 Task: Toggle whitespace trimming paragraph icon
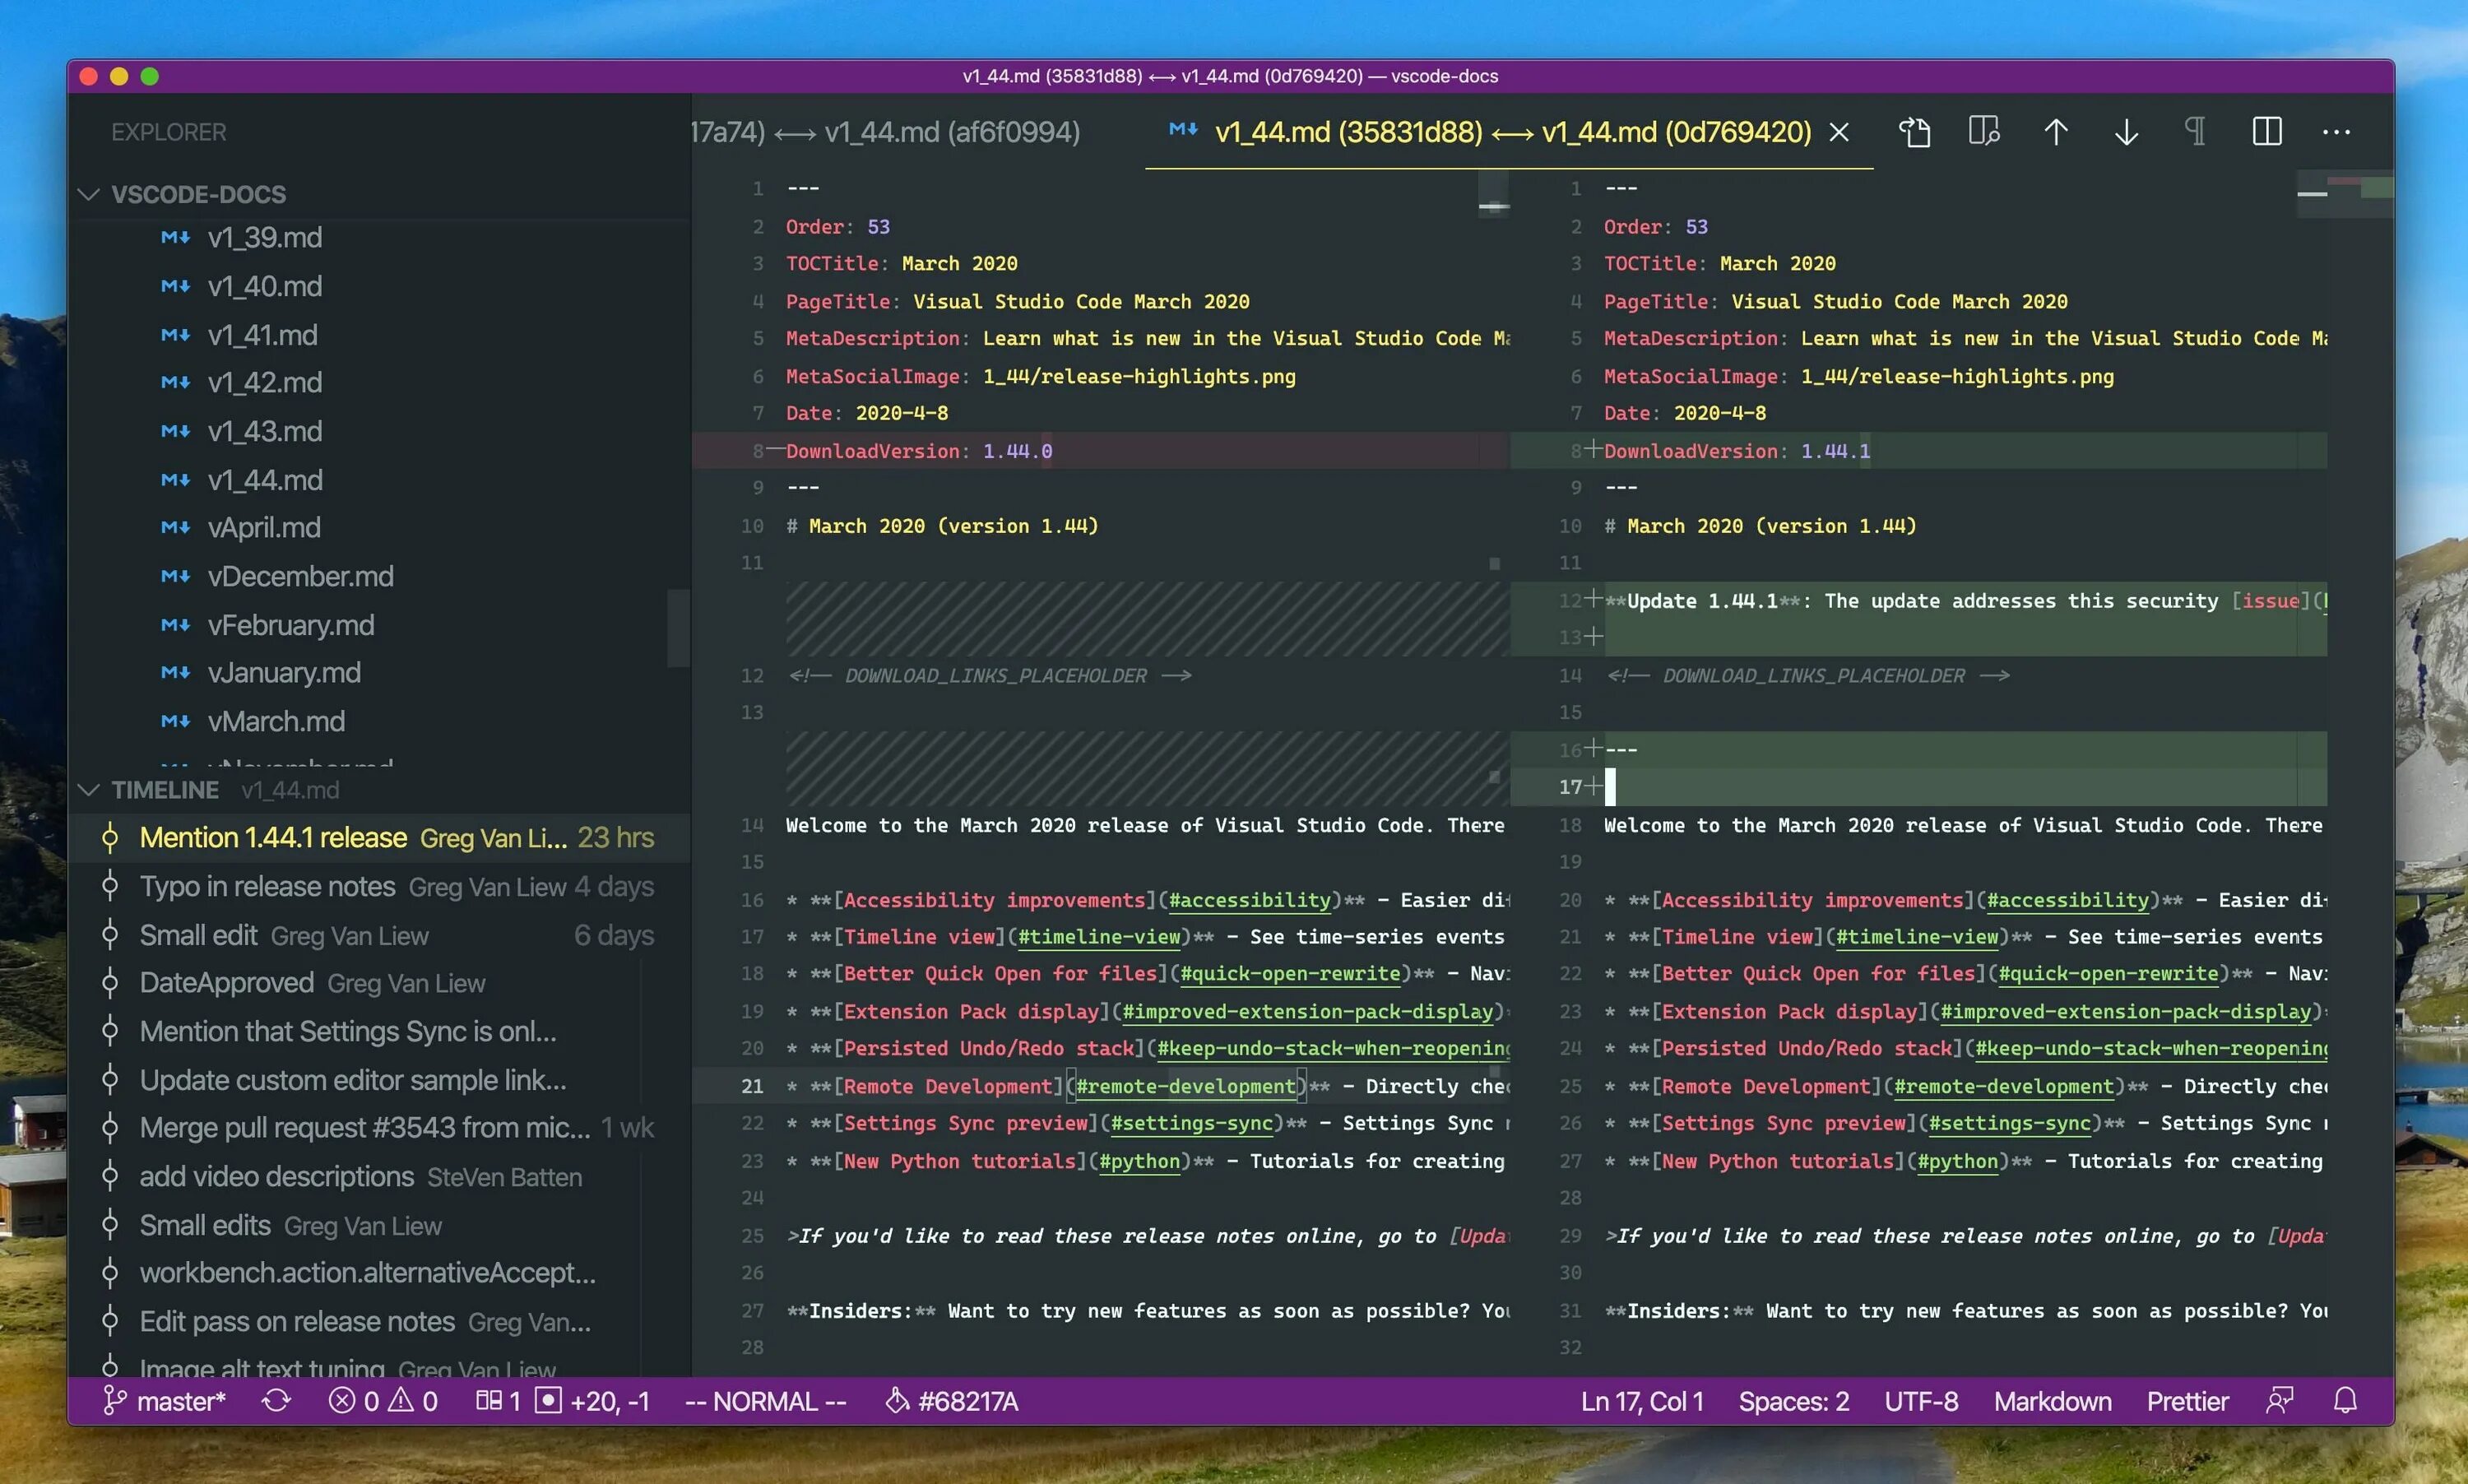point(2196,132)
